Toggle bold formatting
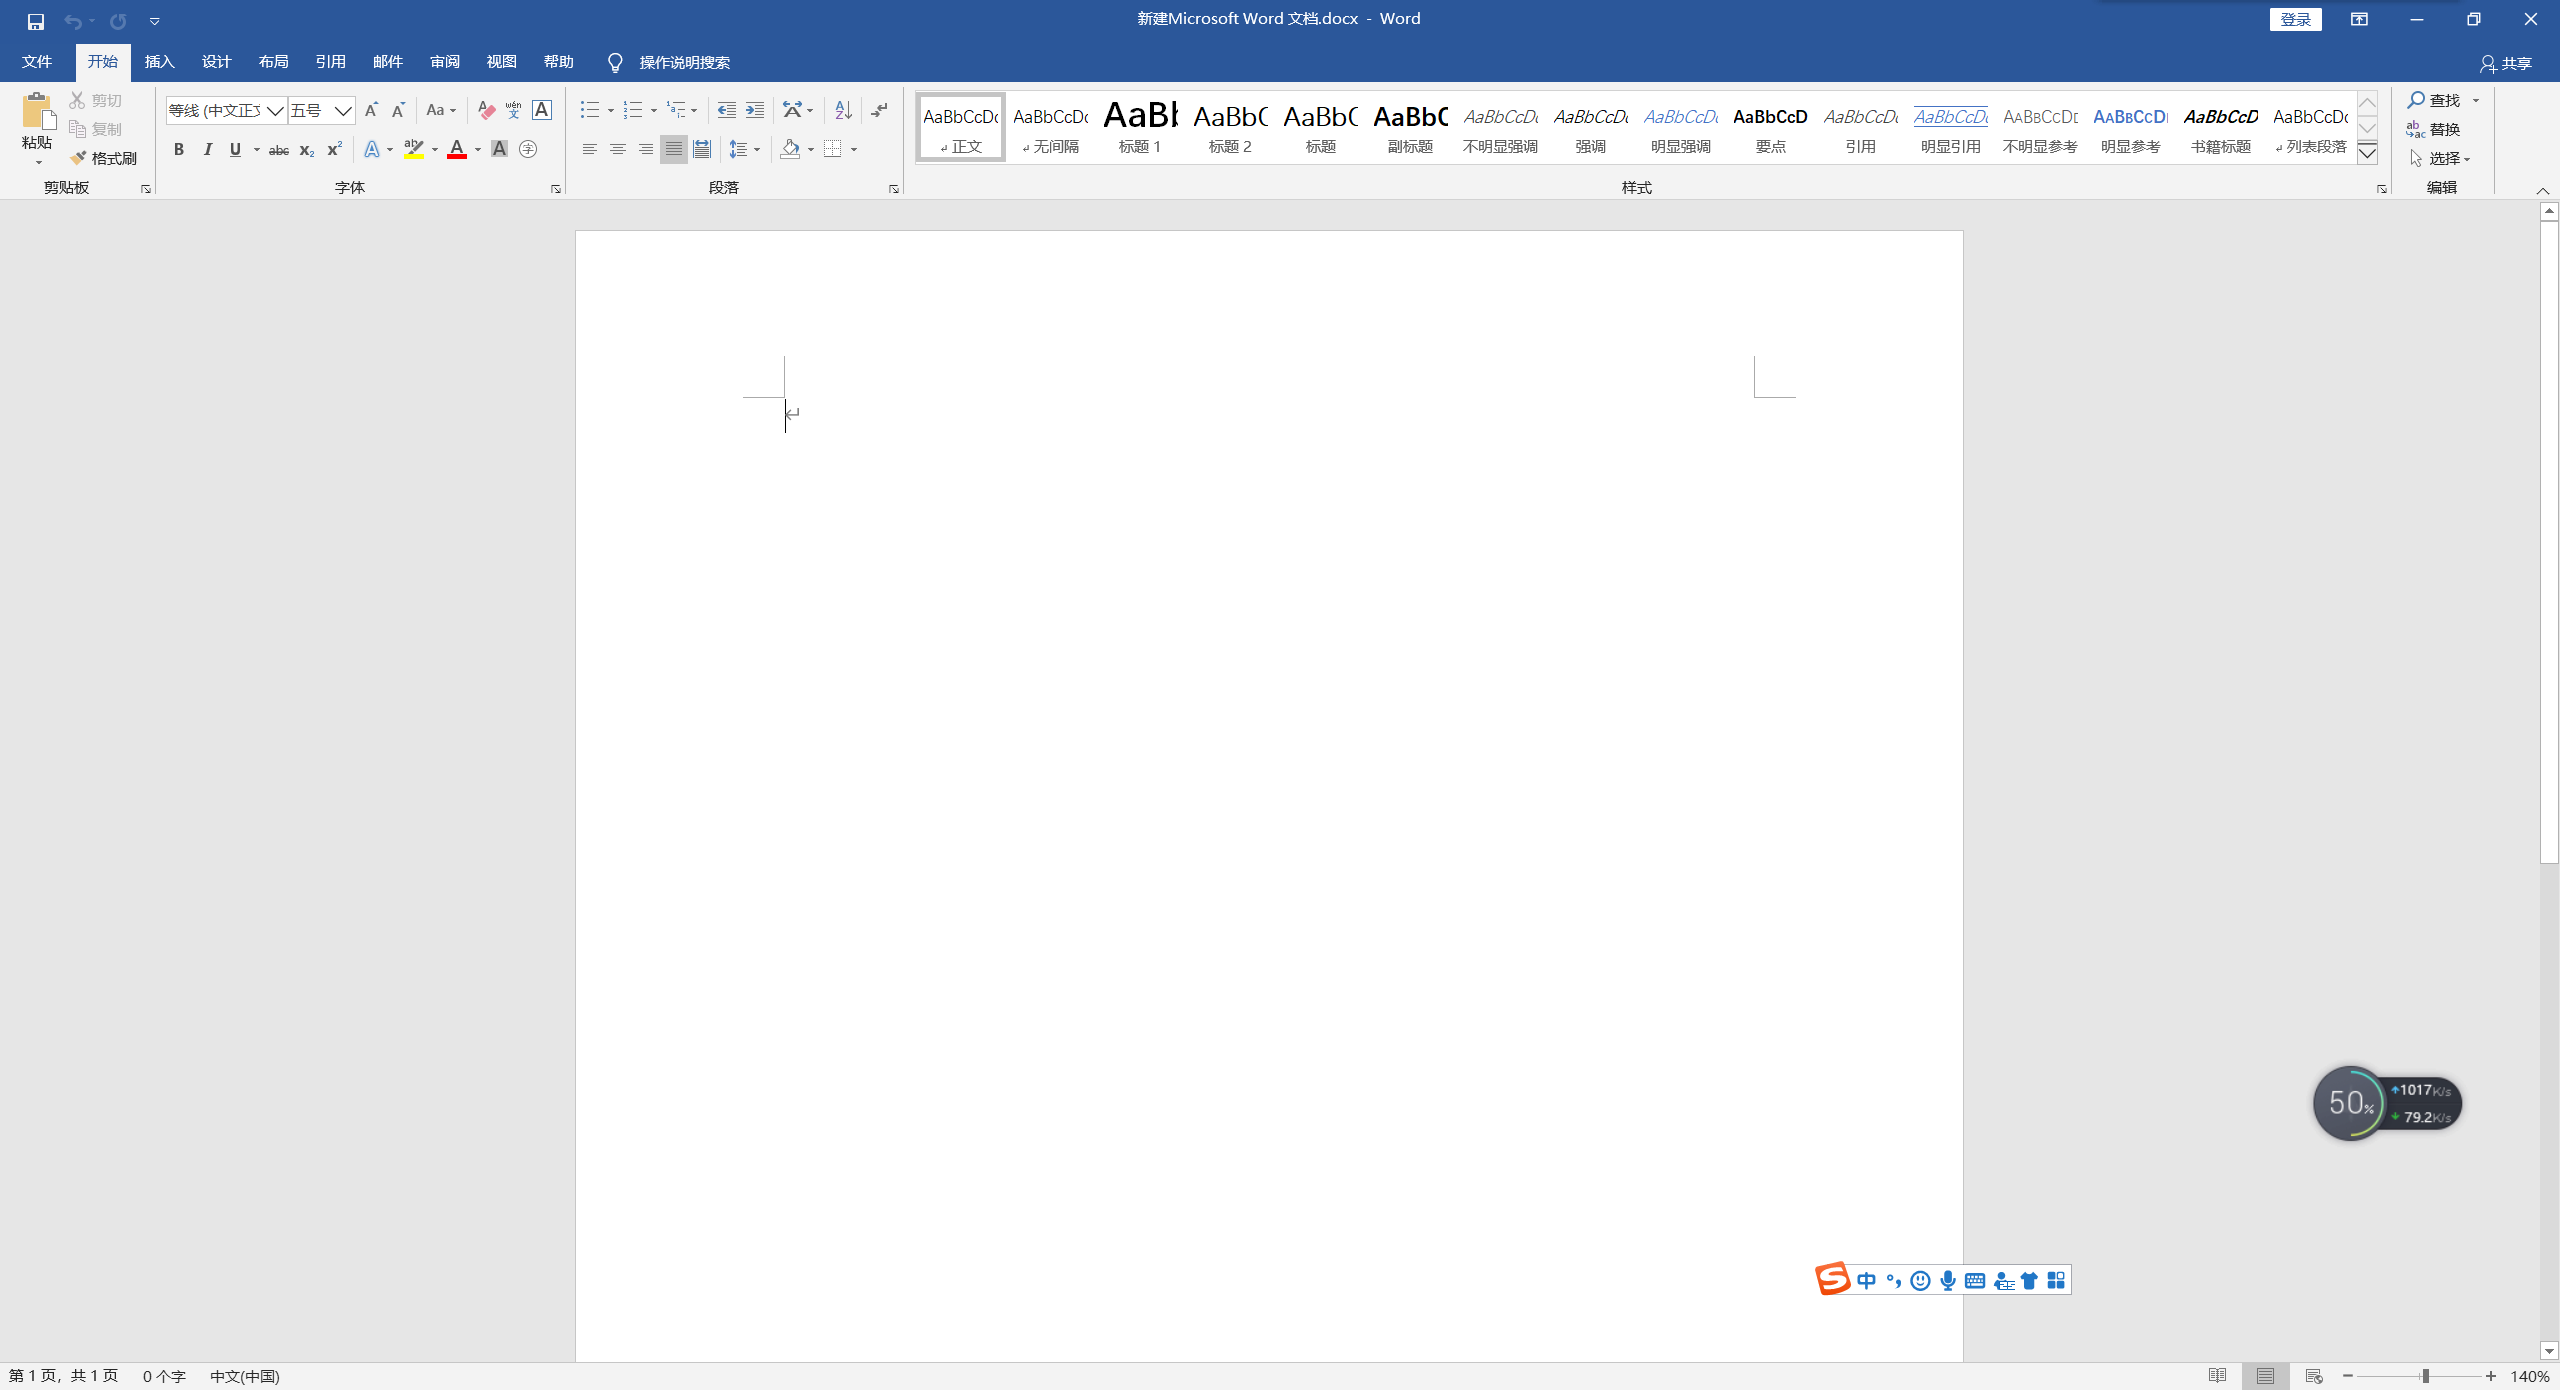 [179, 149]
